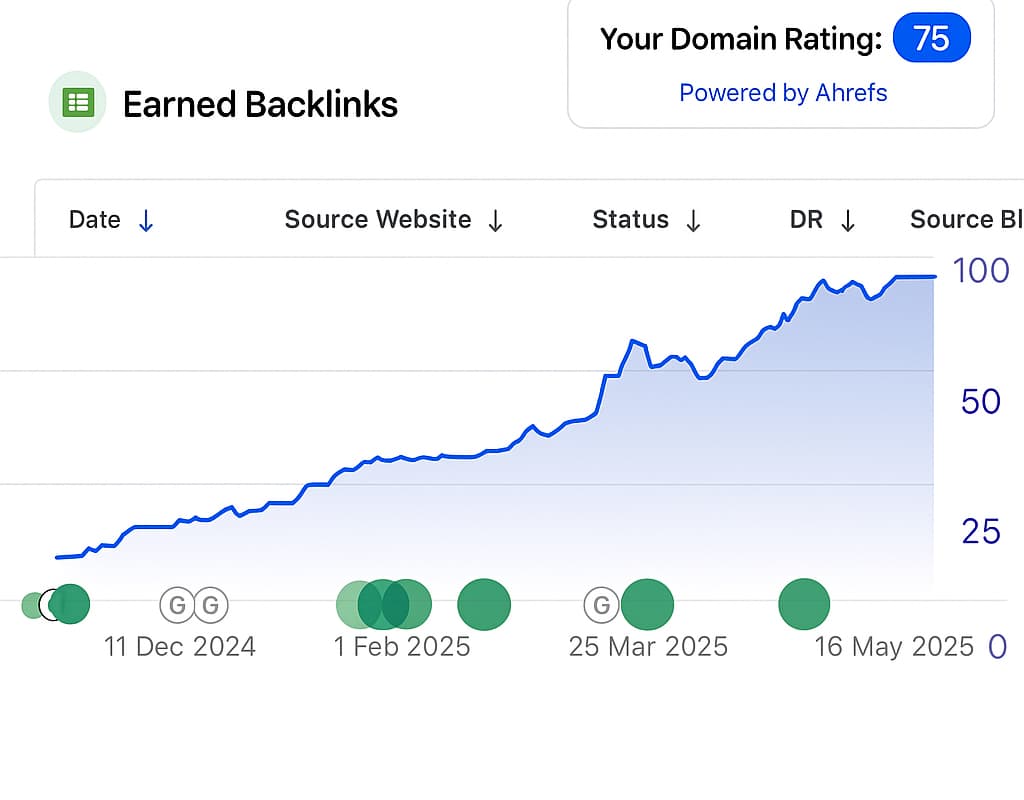Click the blue sort arrow next to Date
Screen dimensions: 1024x800
point(146,221)
